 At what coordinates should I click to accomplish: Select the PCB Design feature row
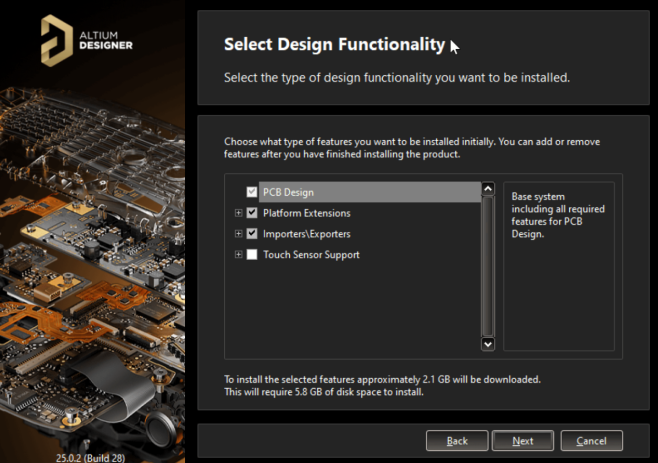370,192
